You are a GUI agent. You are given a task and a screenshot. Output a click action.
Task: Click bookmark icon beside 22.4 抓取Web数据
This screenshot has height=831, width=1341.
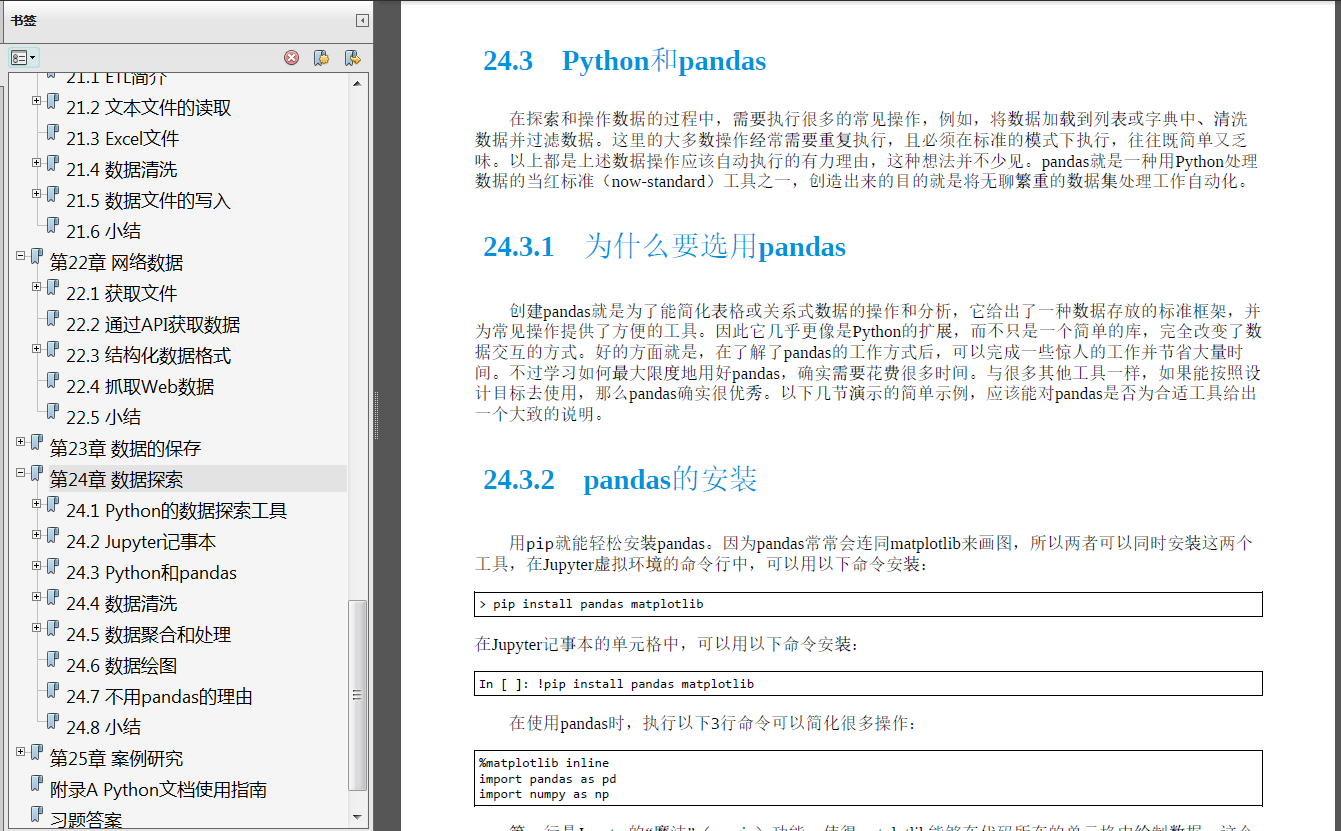(x=53, y=381)
